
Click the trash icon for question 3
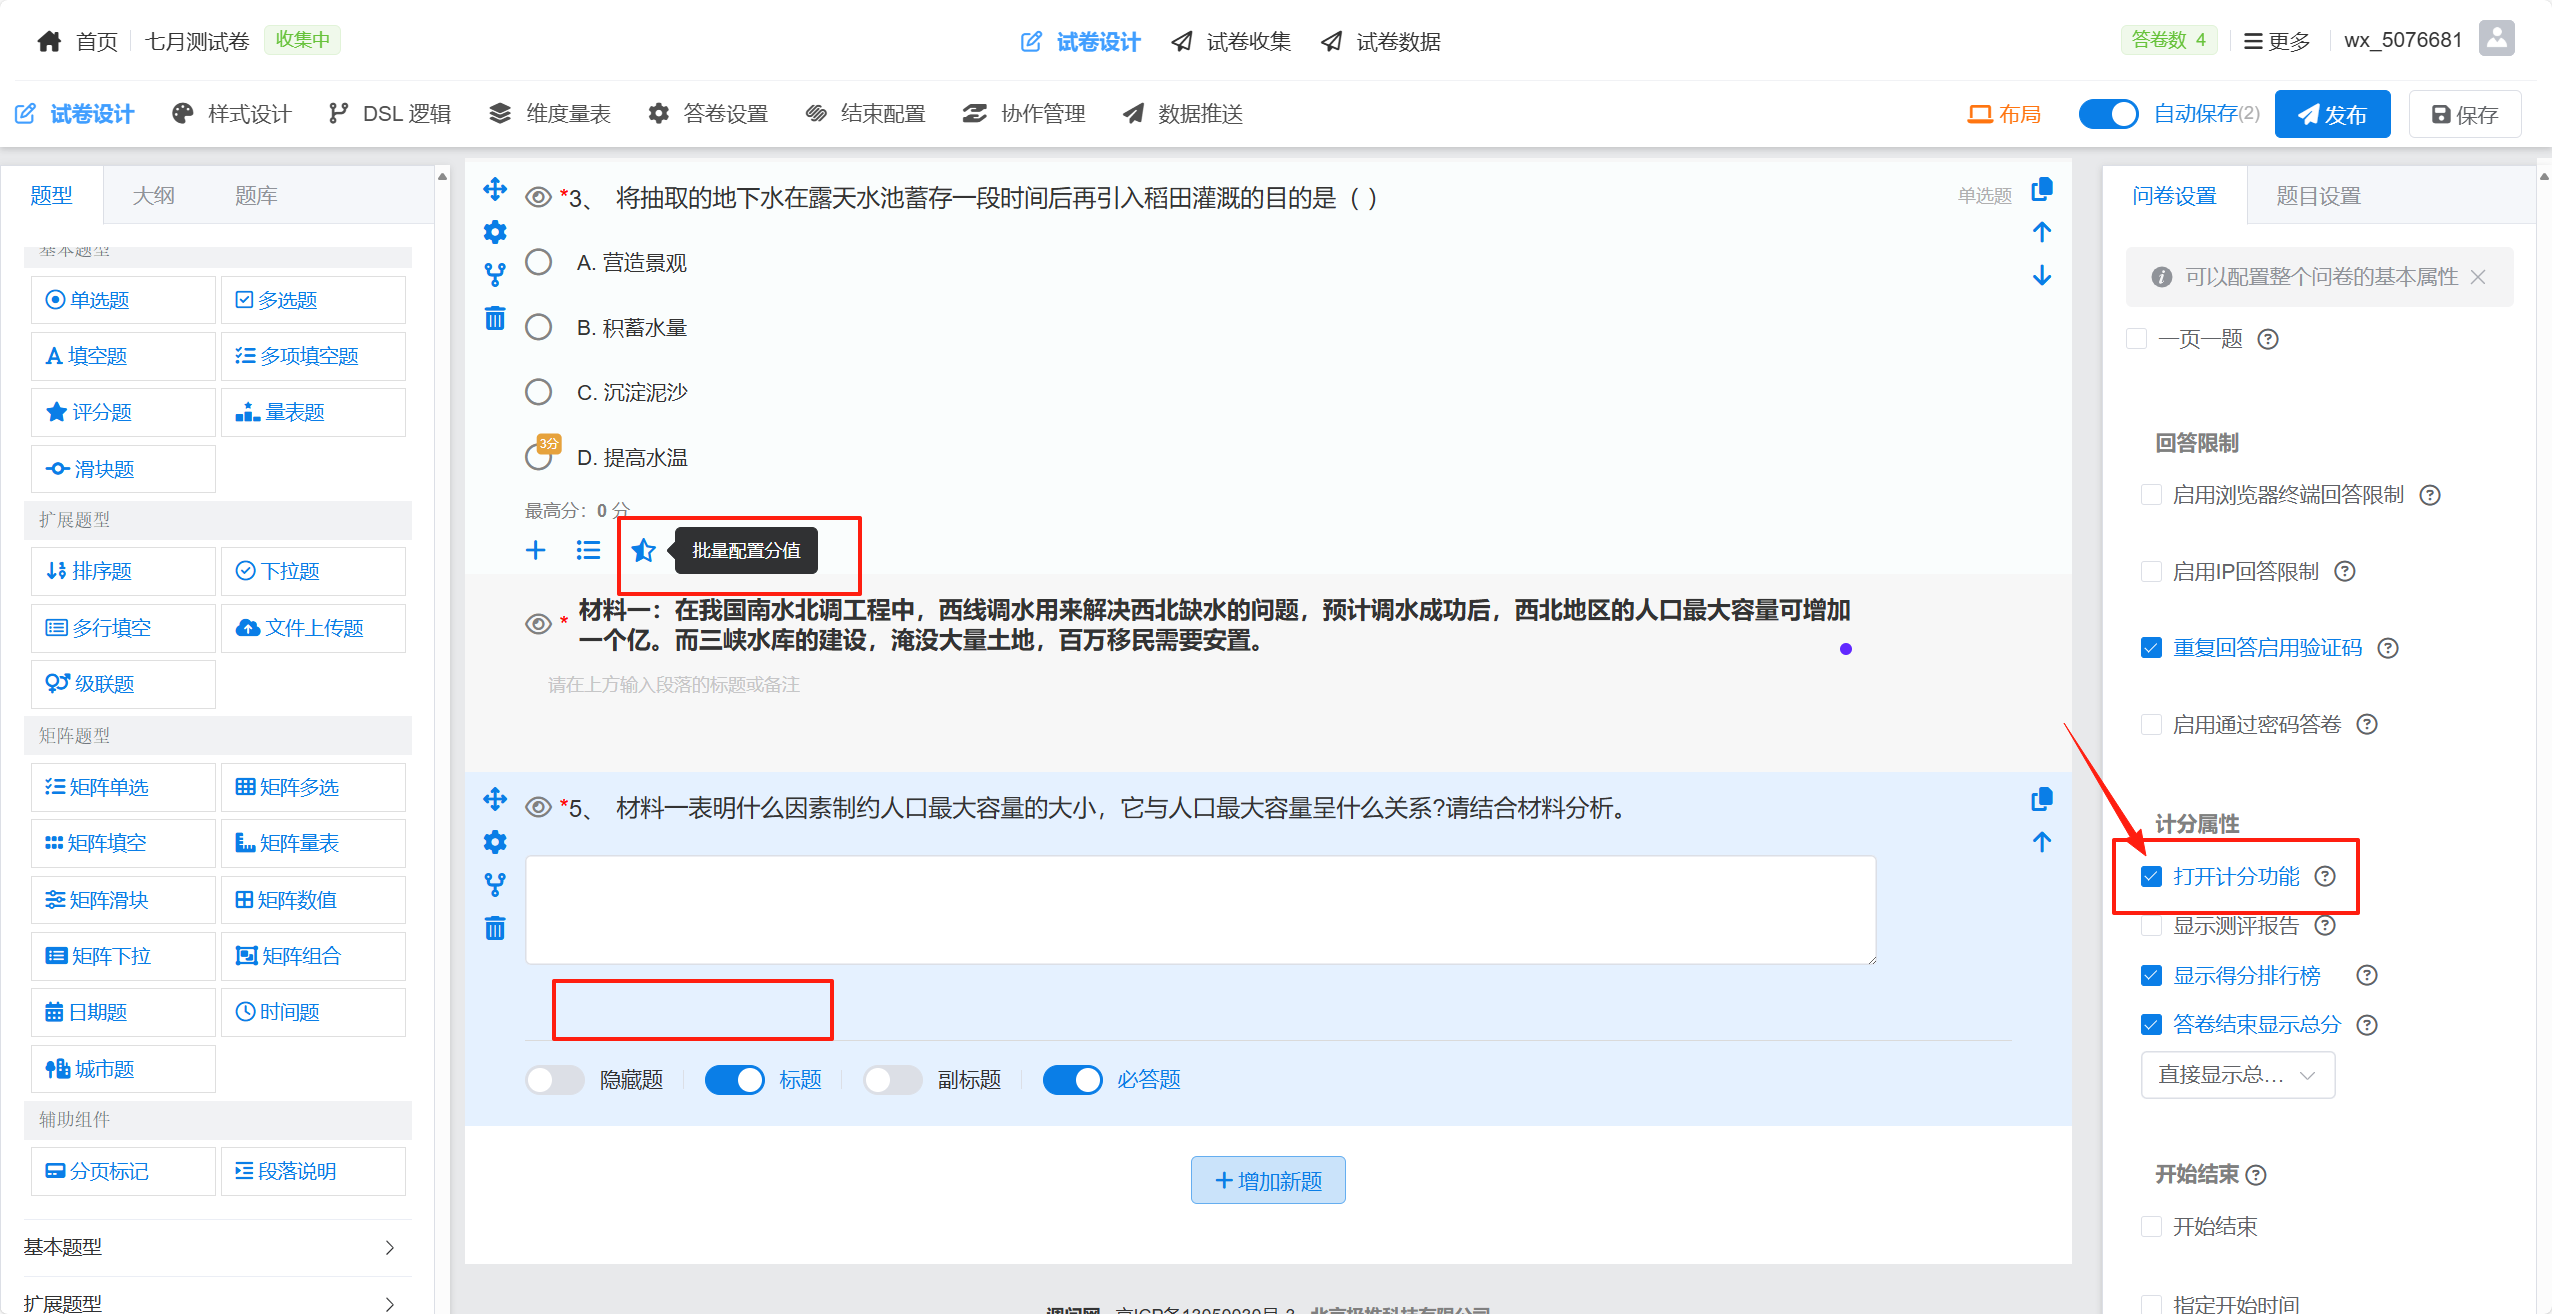coord(495,318)
